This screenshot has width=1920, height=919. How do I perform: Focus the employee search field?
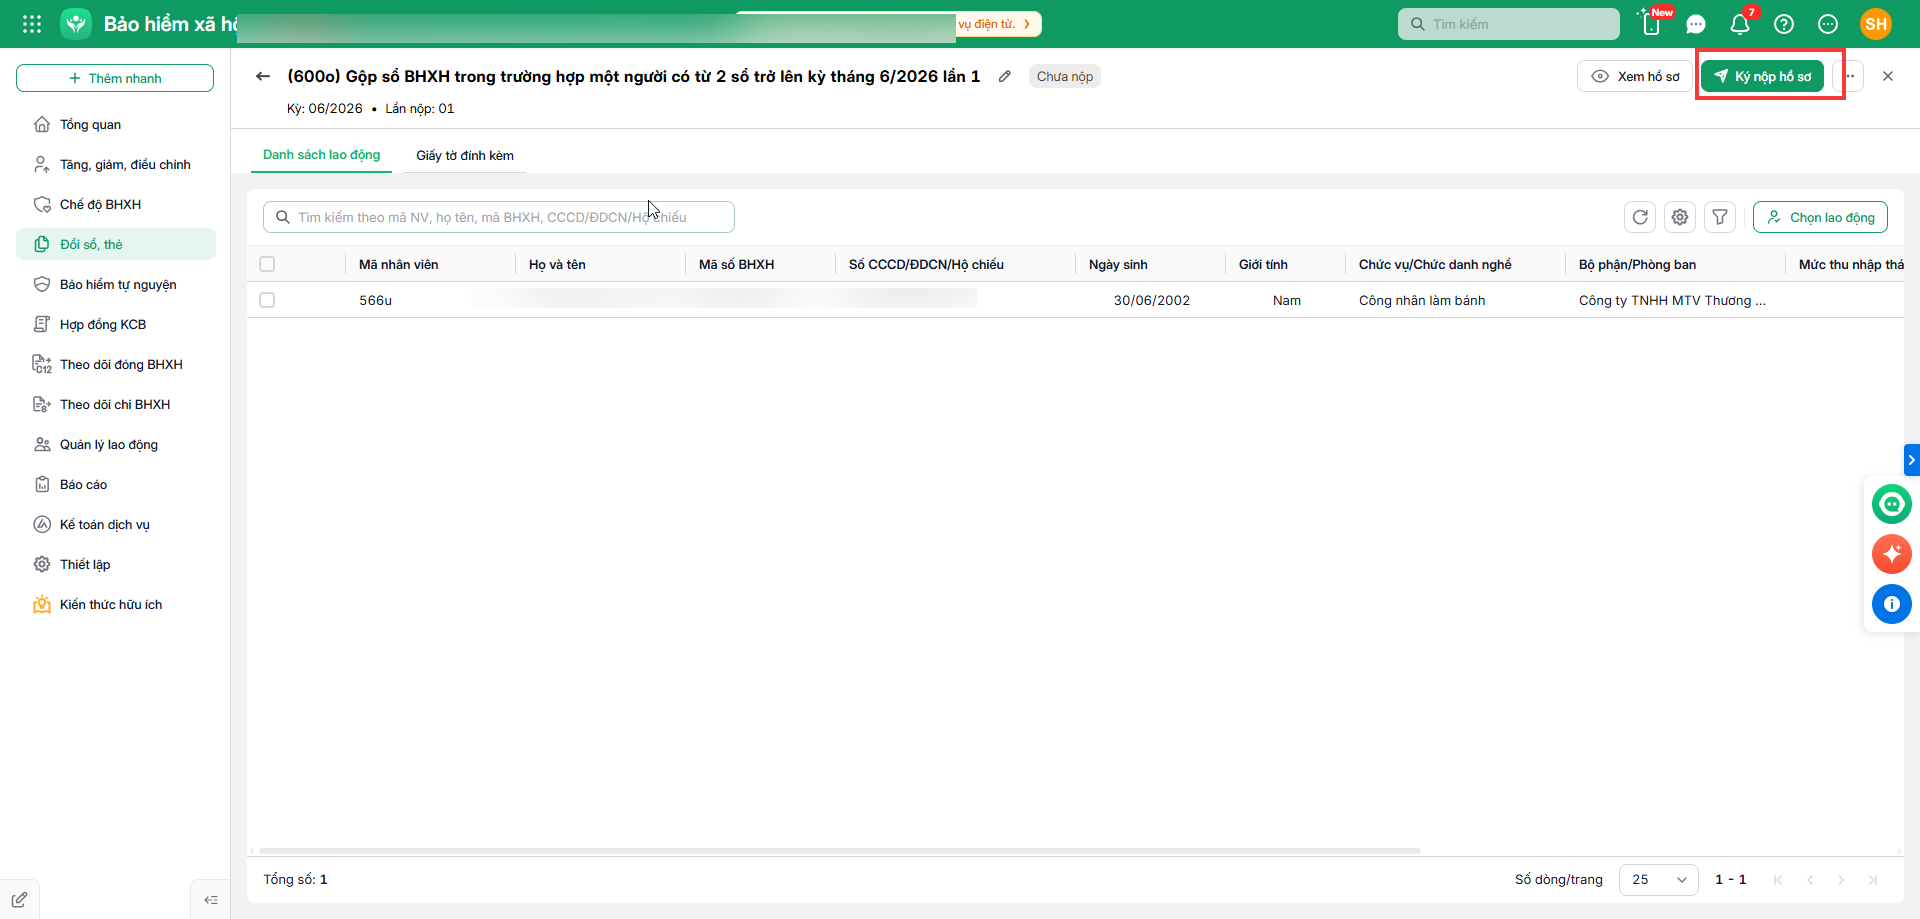(499, 217)
